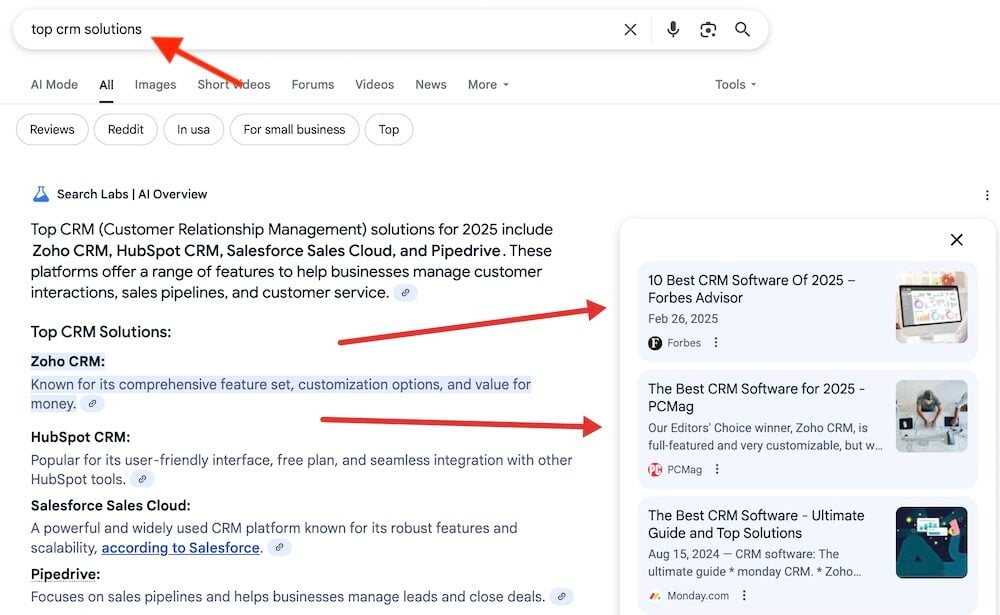Click the 'Feb 26, 2025' date text

(x=683, y=319)
